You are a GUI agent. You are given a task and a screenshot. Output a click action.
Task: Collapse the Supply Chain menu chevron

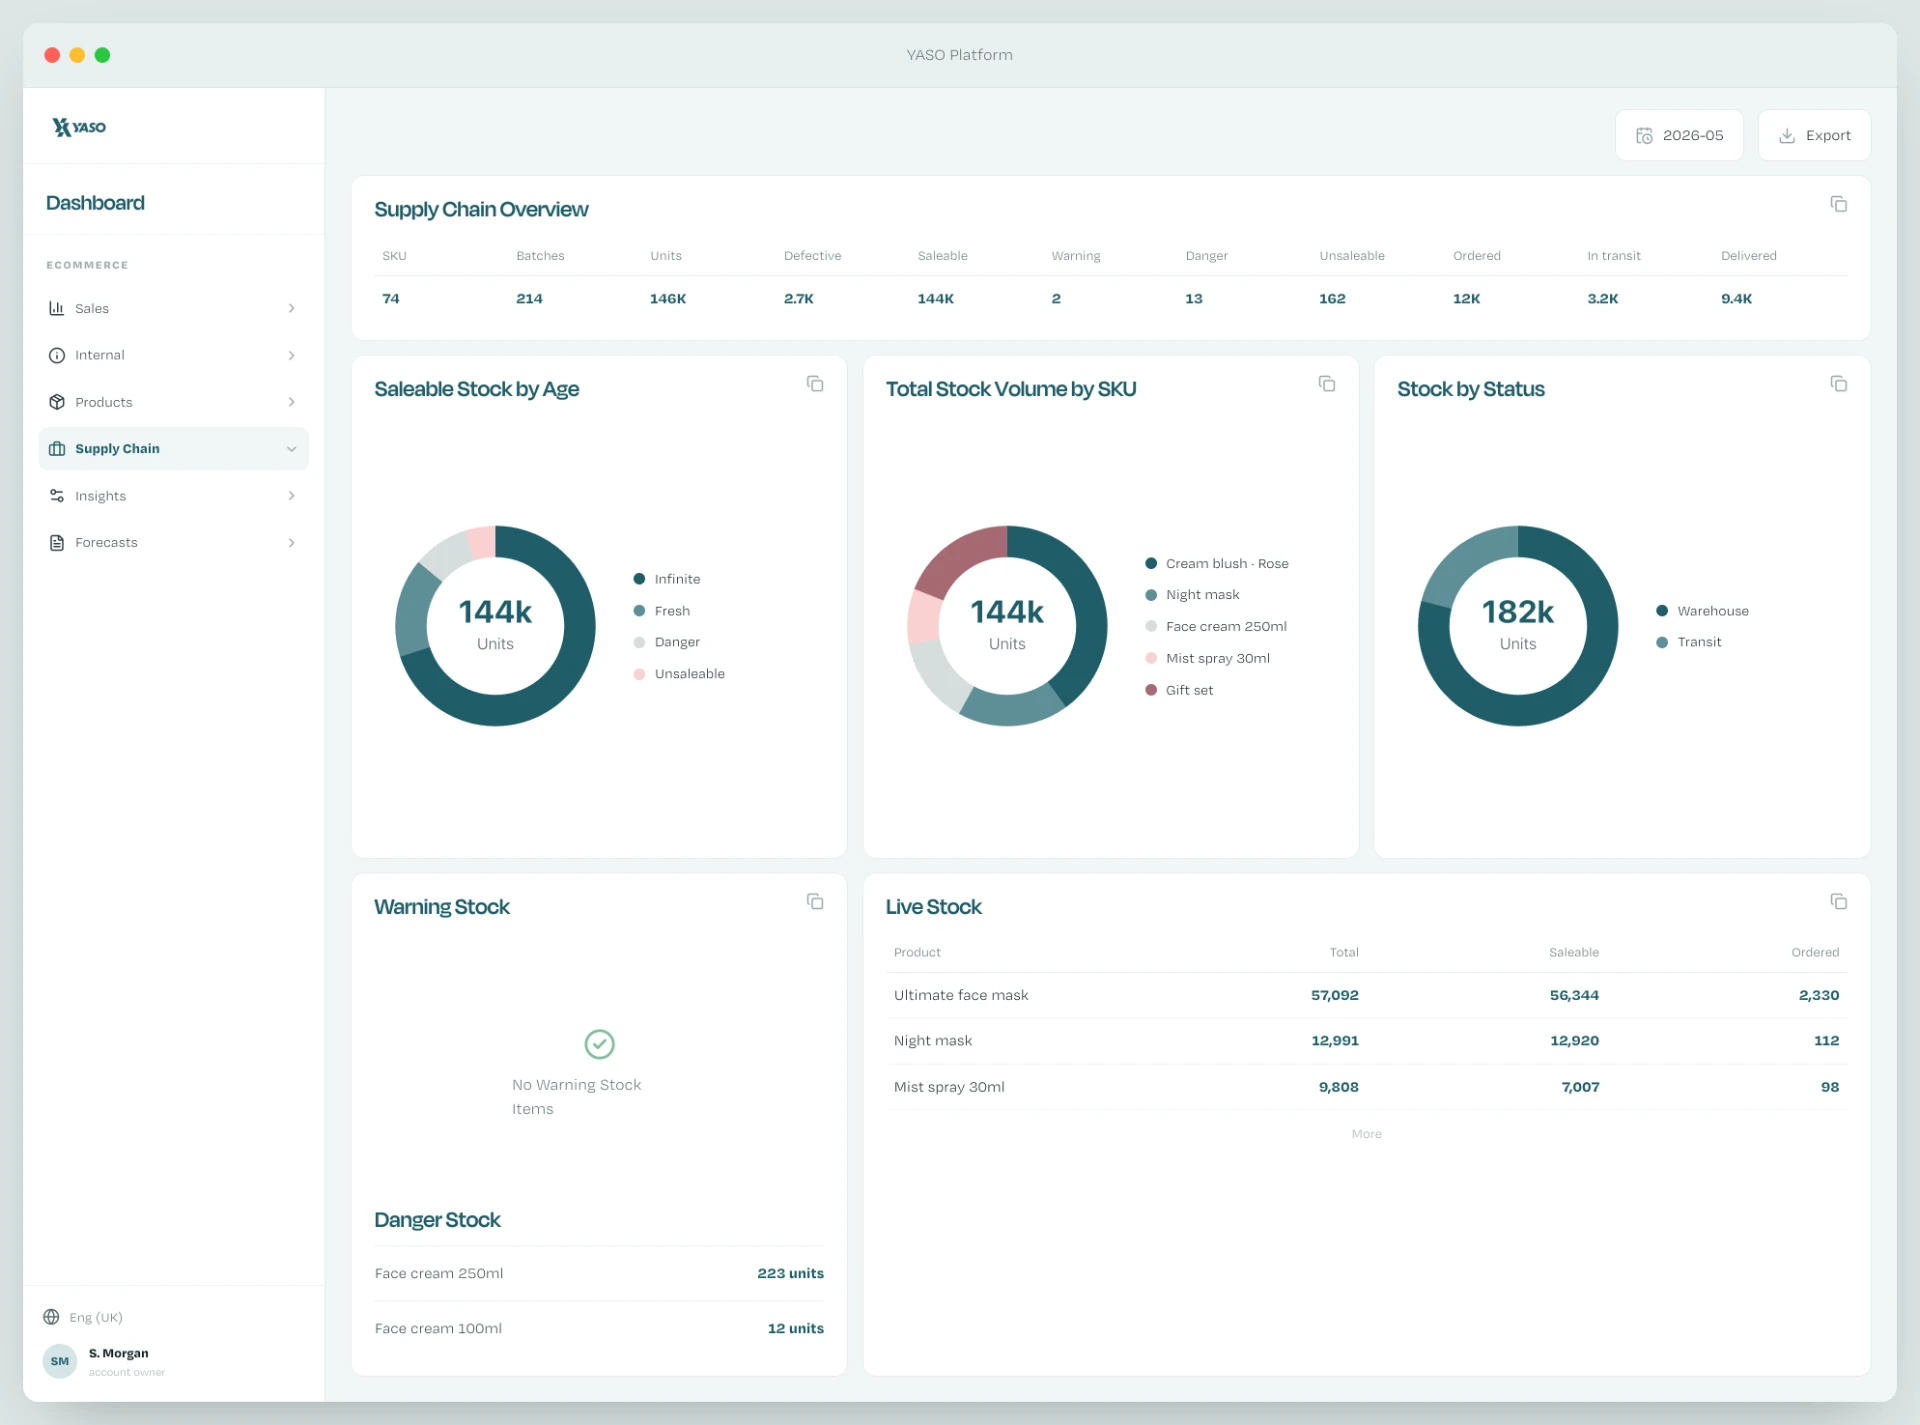click(x=291, y=449)
